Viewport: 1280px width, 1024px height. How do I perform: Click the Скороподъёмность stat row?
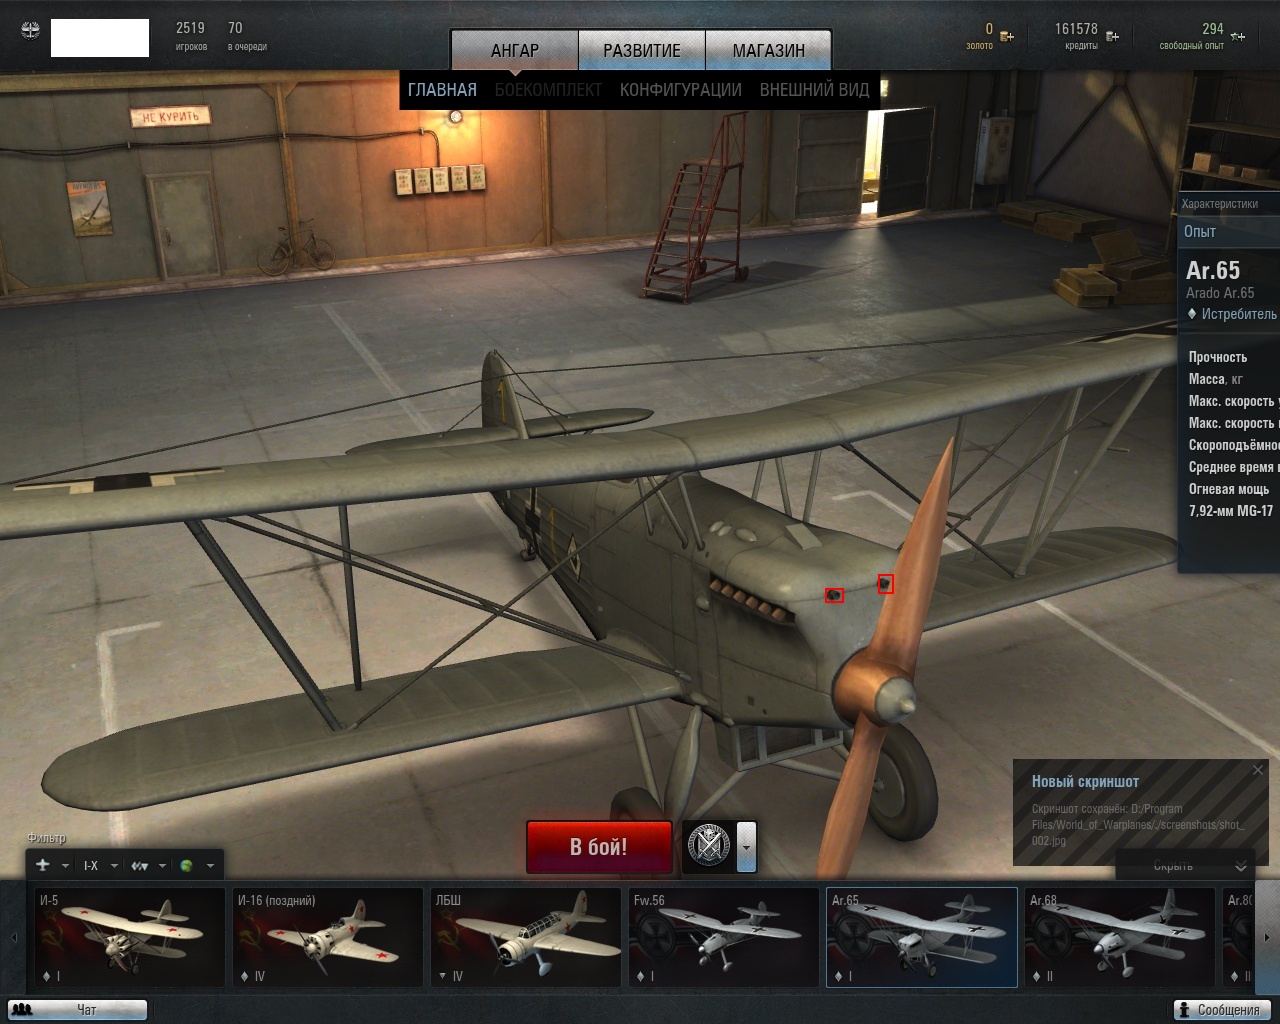pos(1234,445)
